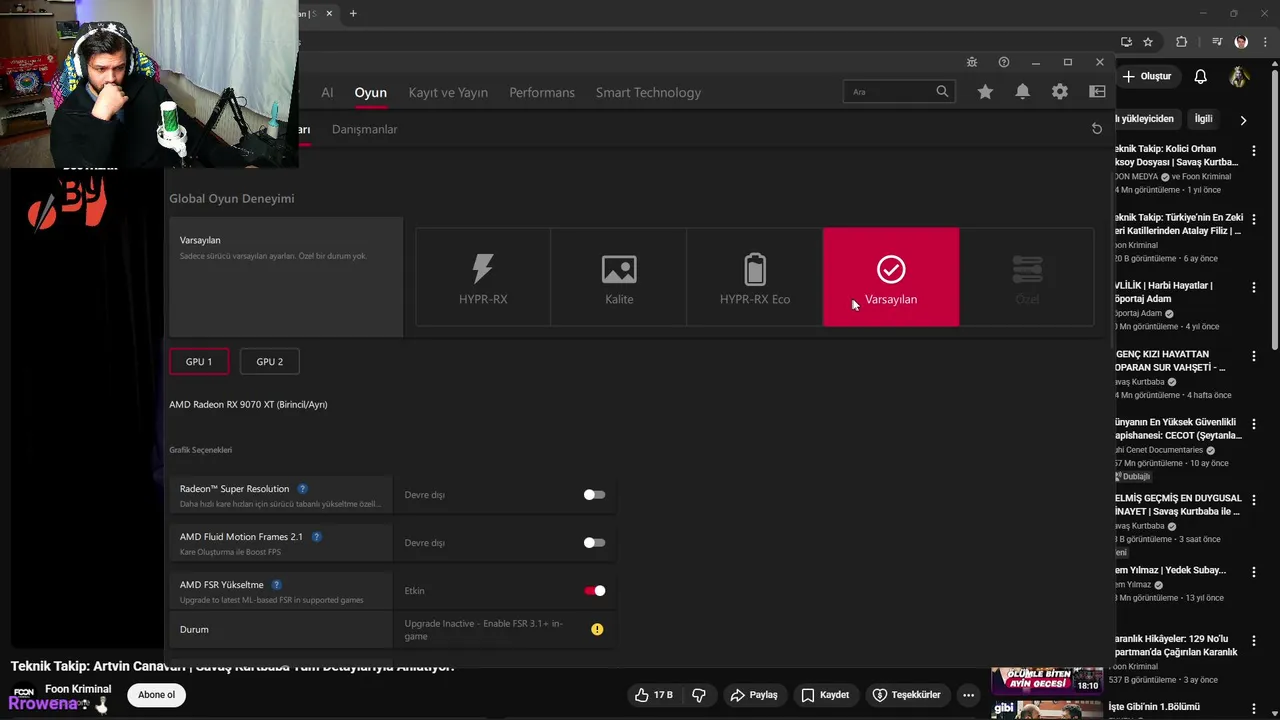Expand YouTube chips with right chevron
Screen dimensions: 1280x720
pyautogui.click(x=1243, y=120)
